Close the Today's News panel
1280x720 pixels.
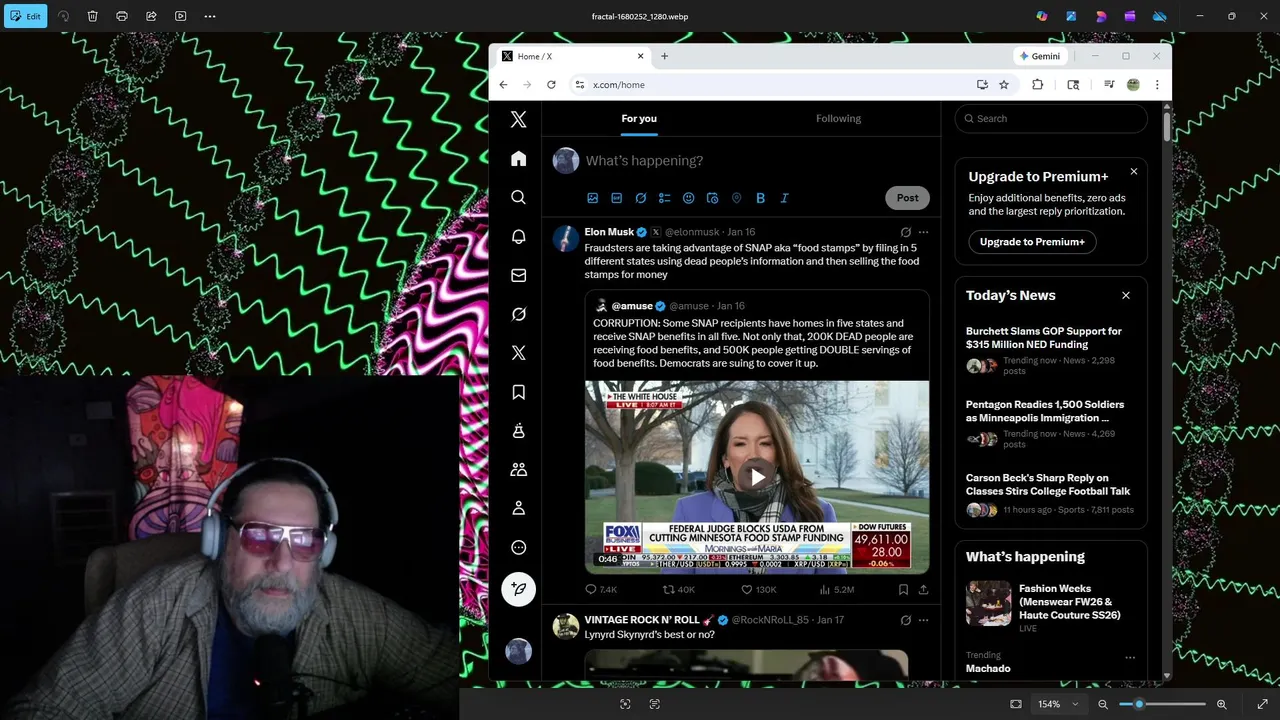coord(1126,295)
